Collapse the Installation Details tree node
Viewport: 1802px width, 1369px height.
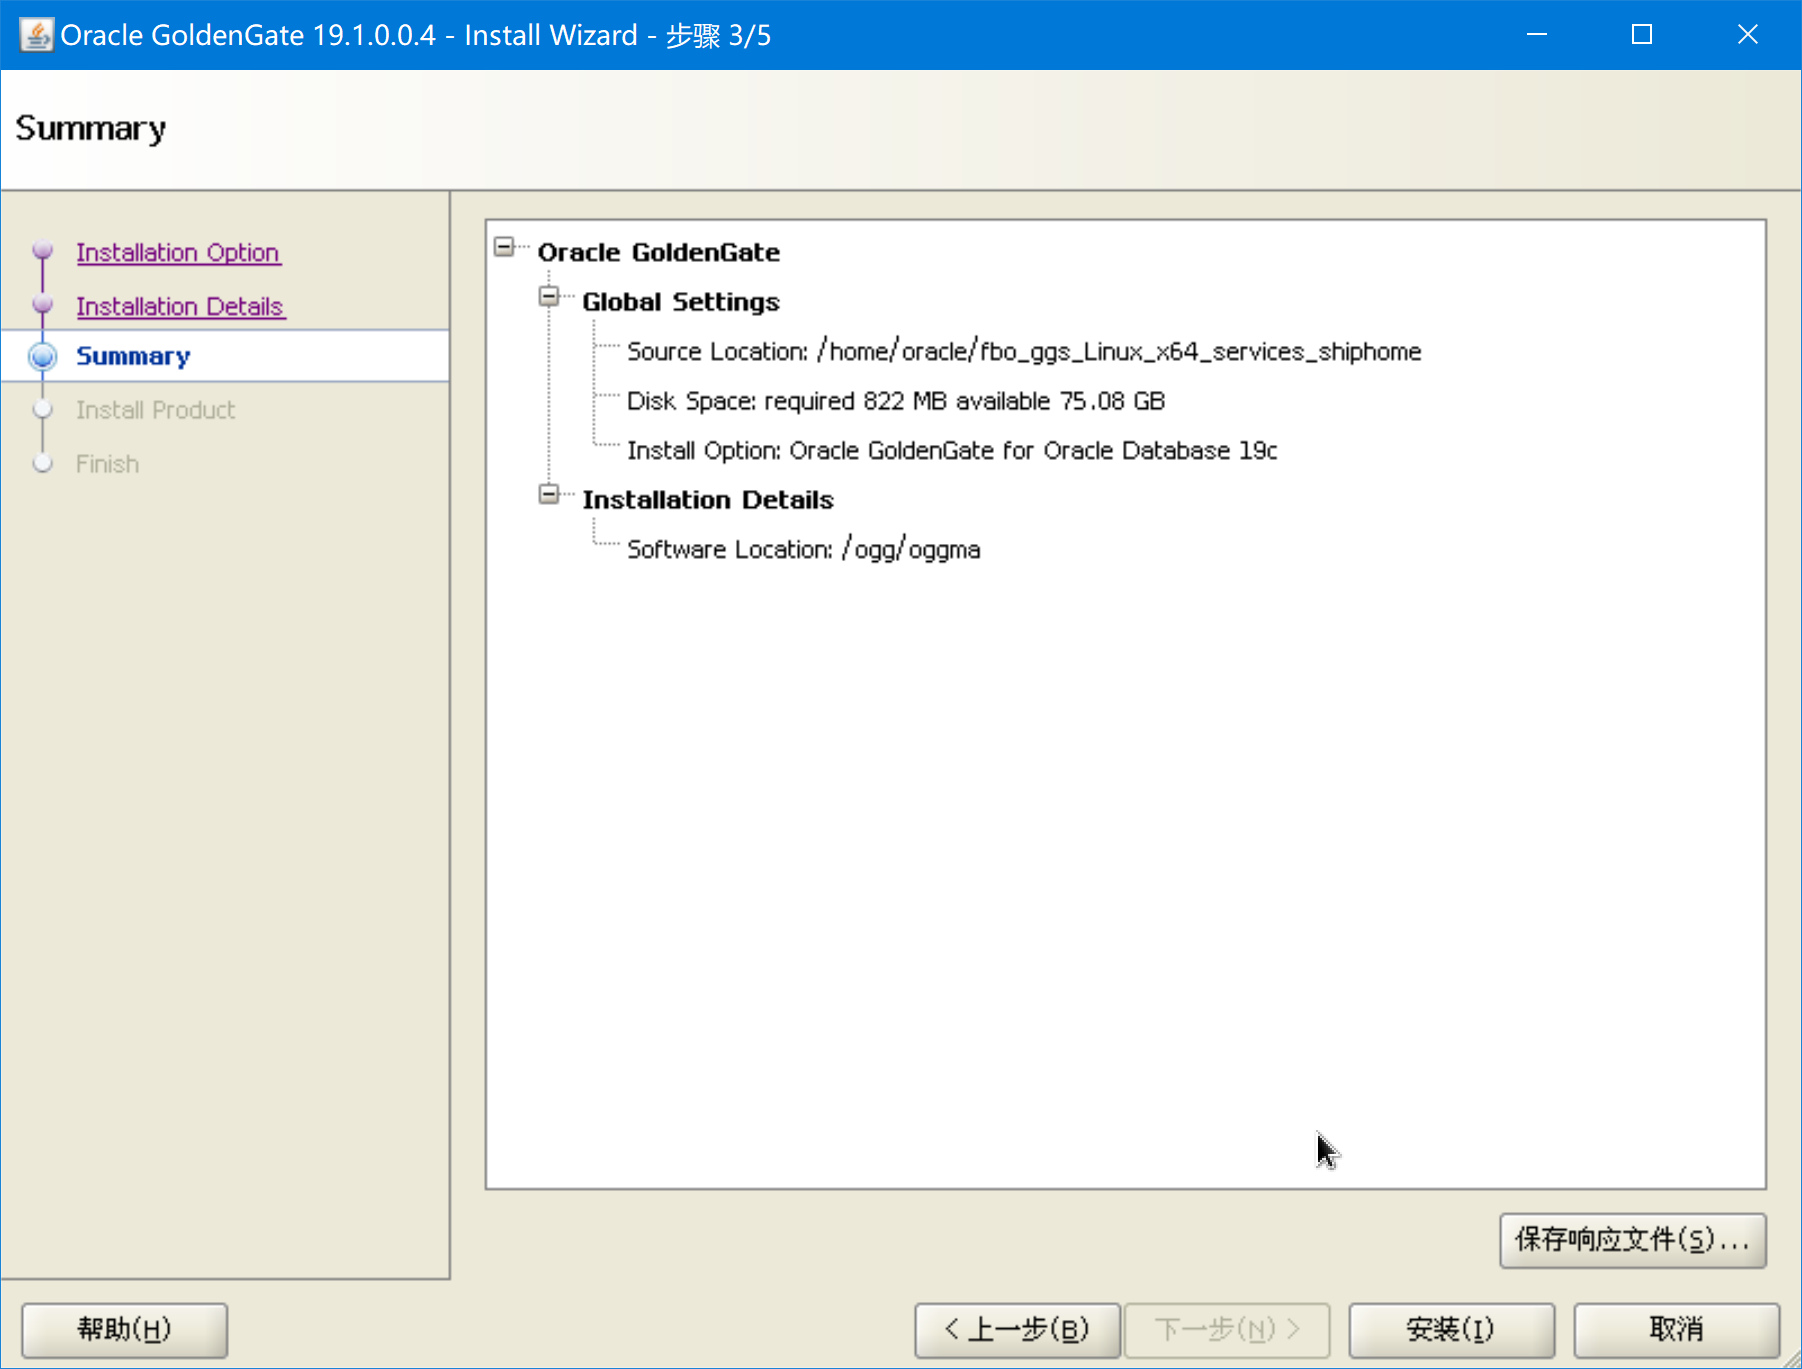549,495
